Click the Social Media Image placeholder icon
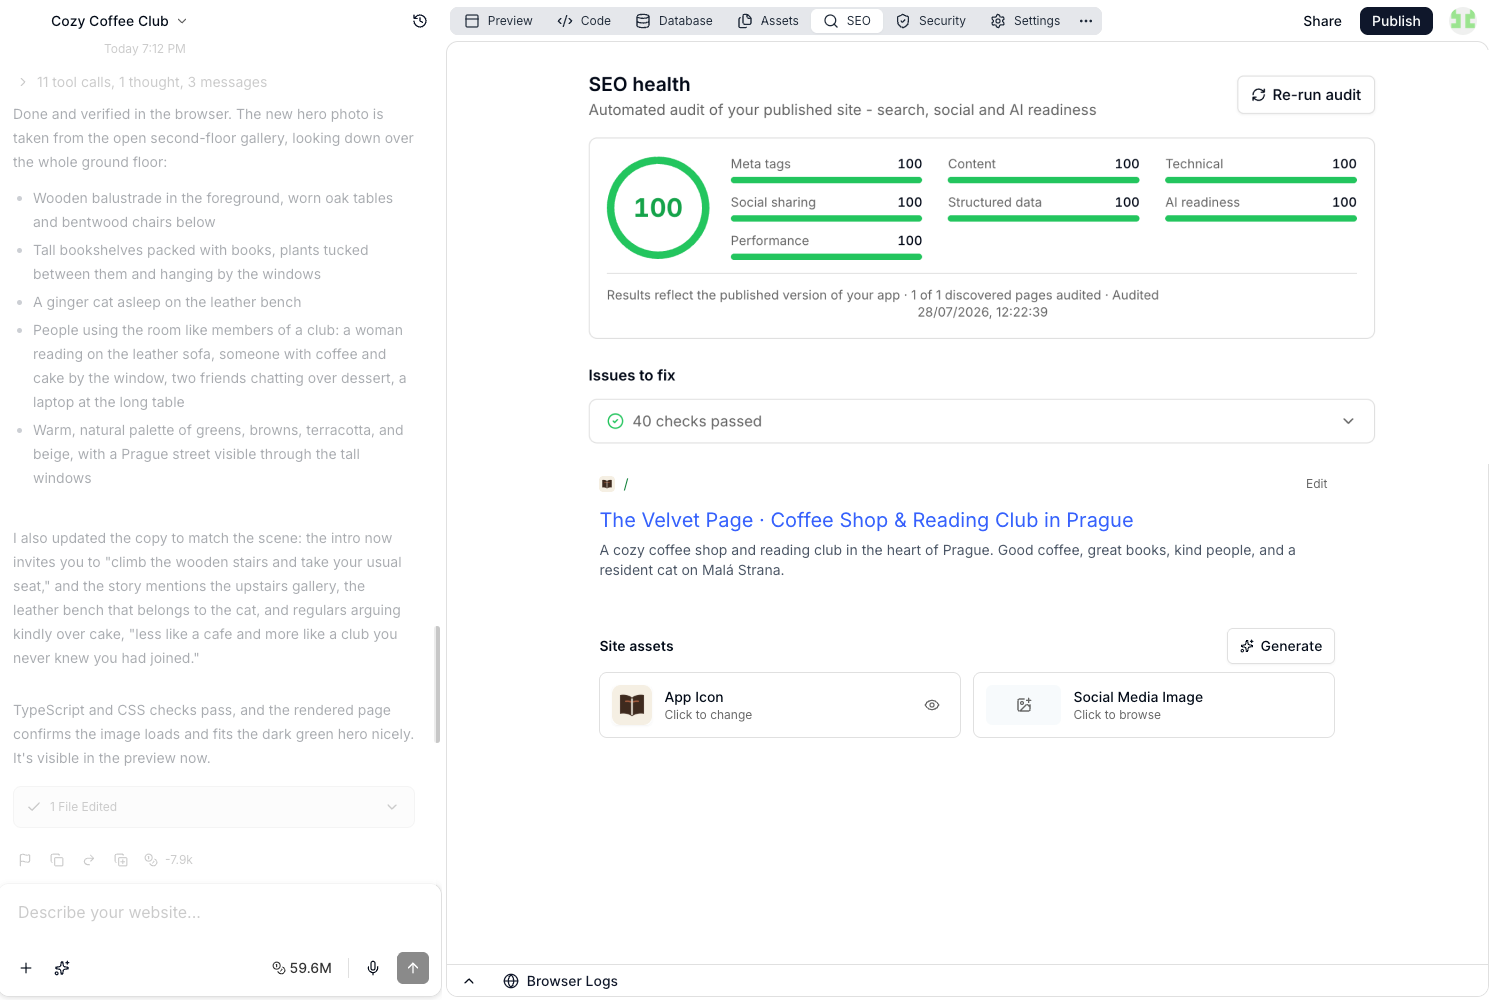 (x=1024, y=705)
